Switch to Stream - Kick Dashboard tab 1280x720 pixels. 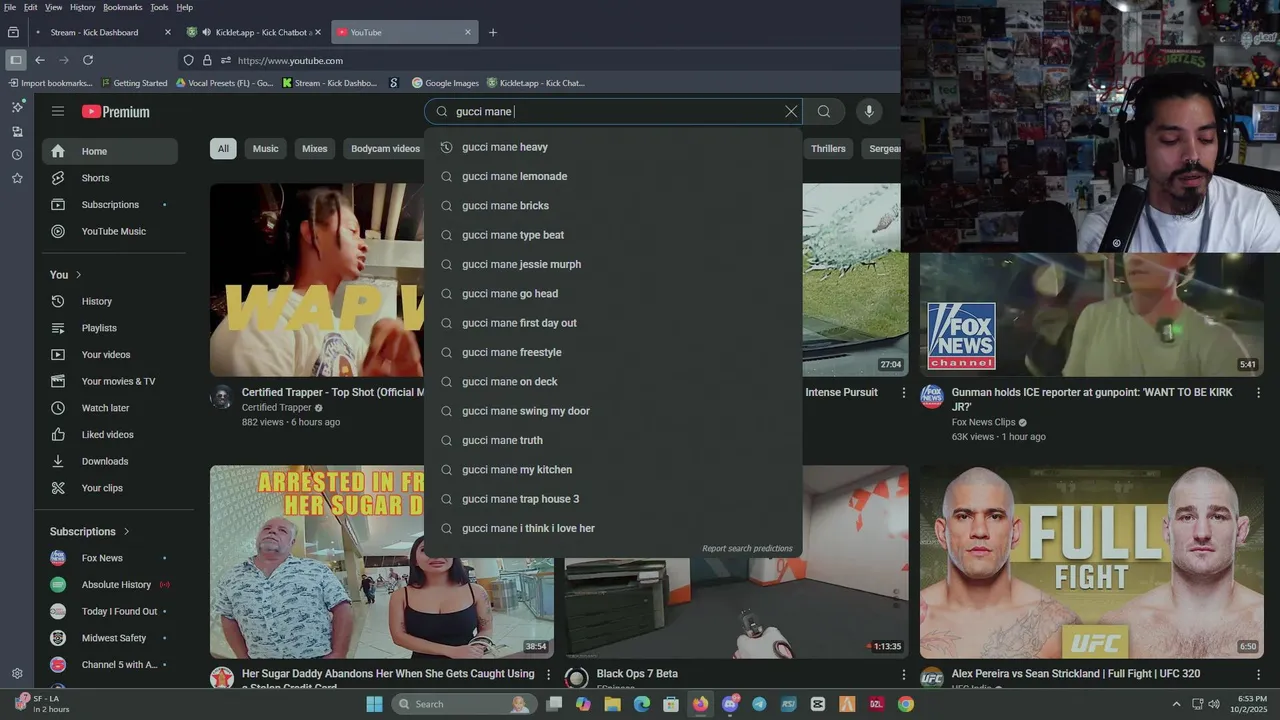click(x=102, y=32)
